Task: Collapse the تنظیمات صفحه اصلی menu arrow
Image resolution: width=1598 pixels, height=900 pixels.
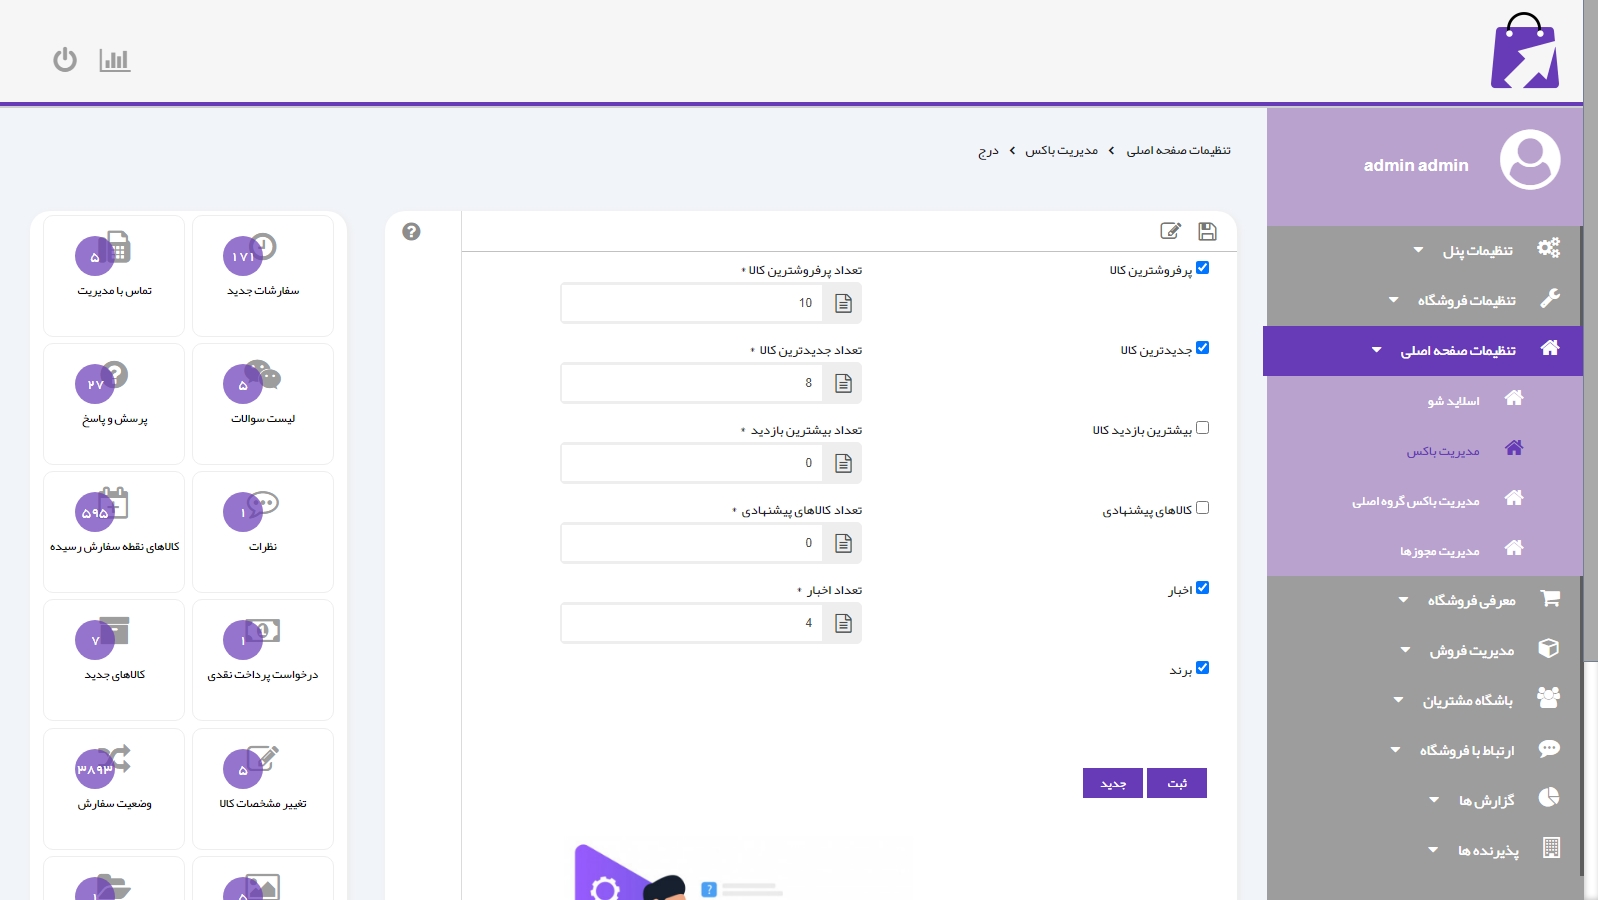Action: point(1377,350)
